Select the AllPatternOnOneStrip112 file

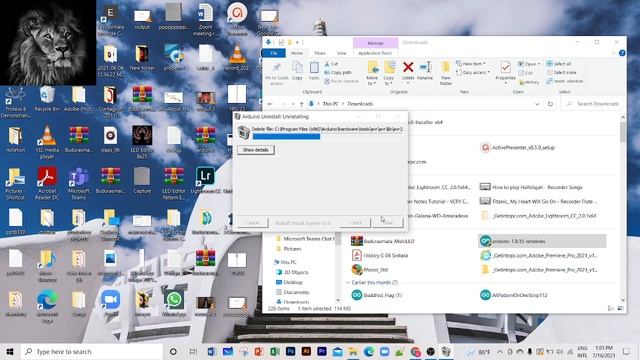[x=514, y=295]
